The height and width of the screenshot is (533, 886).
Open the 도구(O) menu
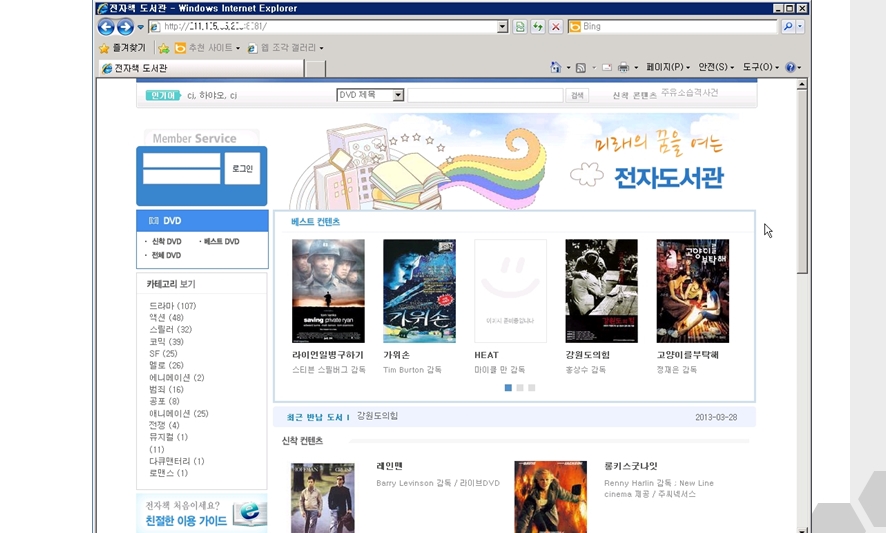click(x=760, y=67)
